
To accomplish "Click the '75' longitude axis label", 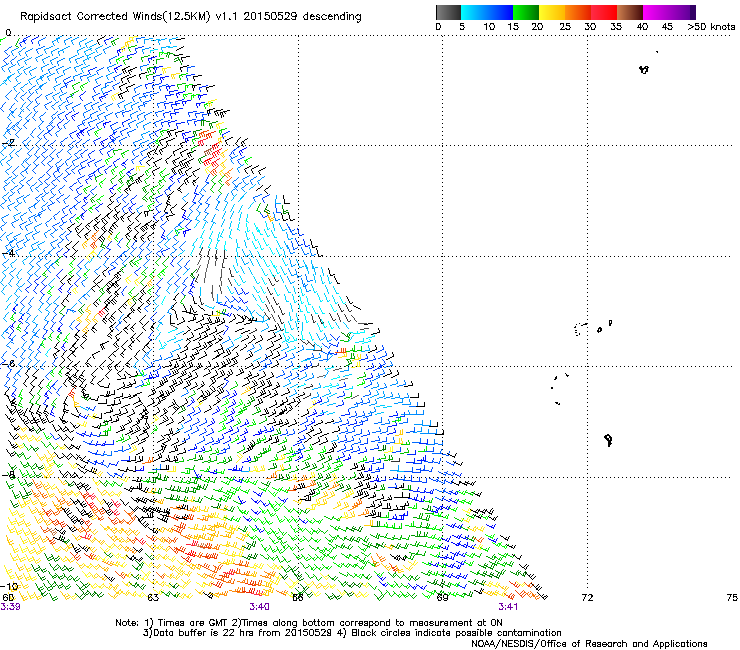I will (732, 598).
